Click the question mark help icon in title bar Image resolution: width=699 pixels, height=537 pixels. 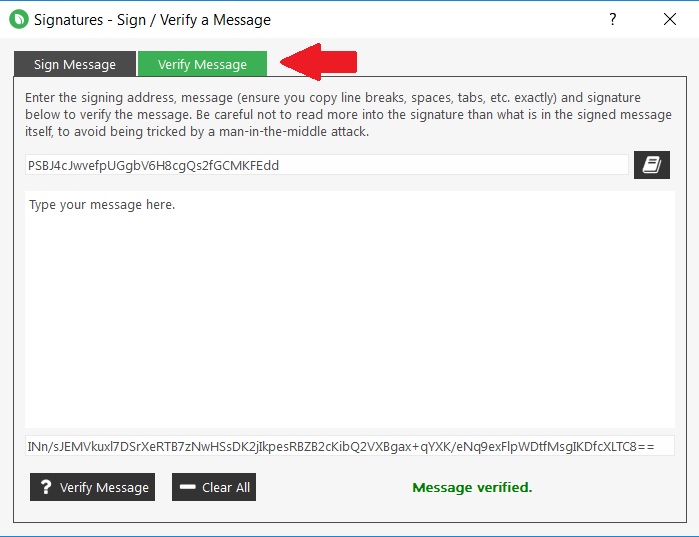[613, 19]
